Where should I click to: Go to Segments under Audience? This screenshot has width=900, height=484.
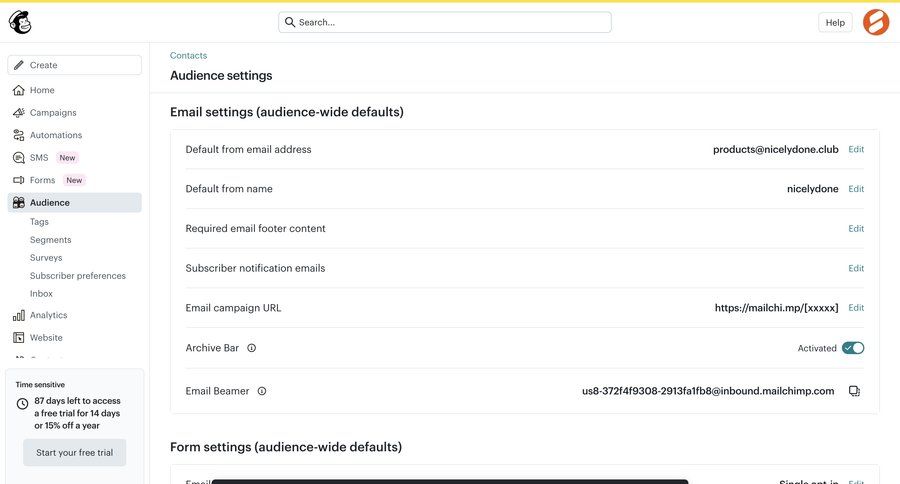click(51, 239)
